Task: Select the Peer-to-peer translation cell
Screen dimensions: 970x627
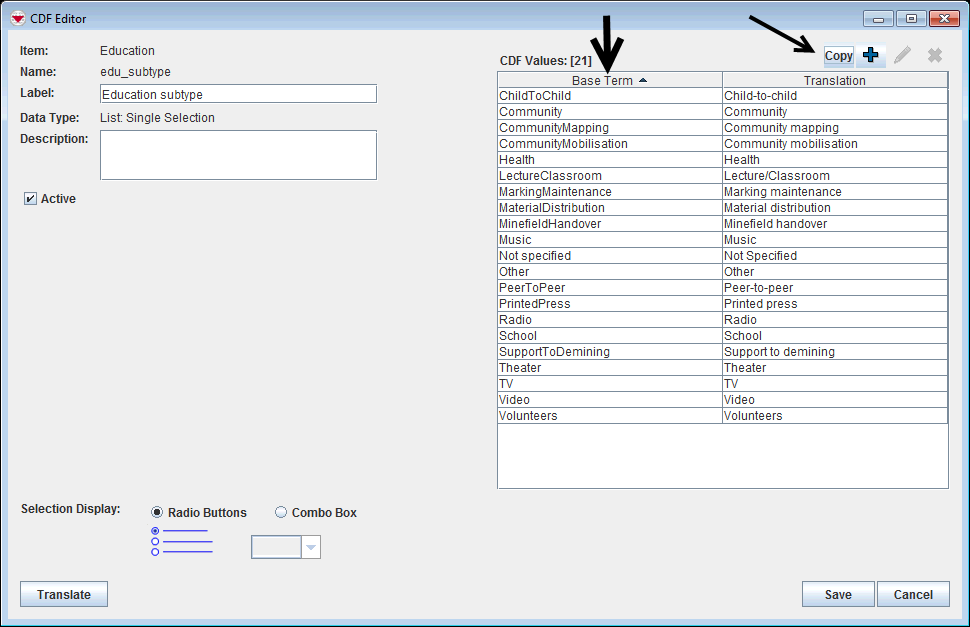Action: click(834, 288)
